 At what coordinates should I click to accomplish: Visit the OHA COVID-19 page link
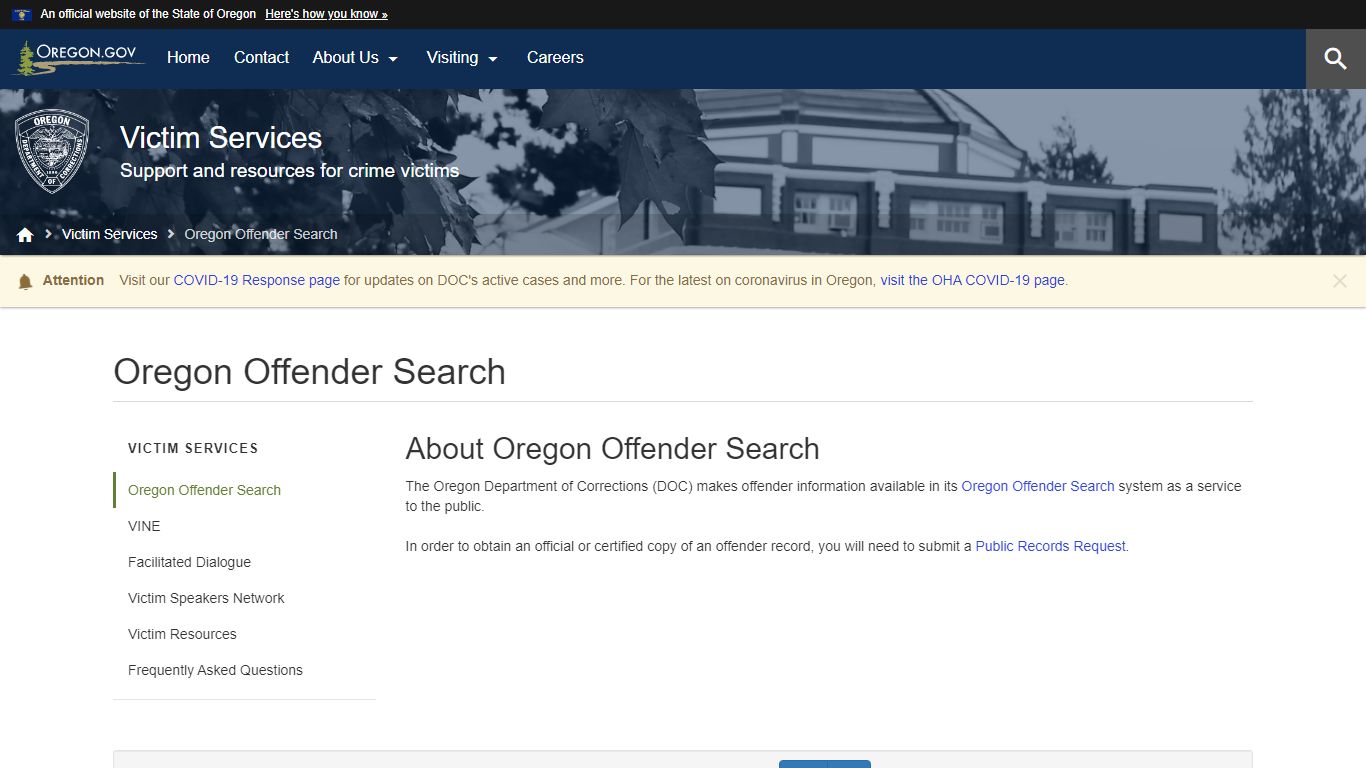pyautogui.click(x=971, y=280)
